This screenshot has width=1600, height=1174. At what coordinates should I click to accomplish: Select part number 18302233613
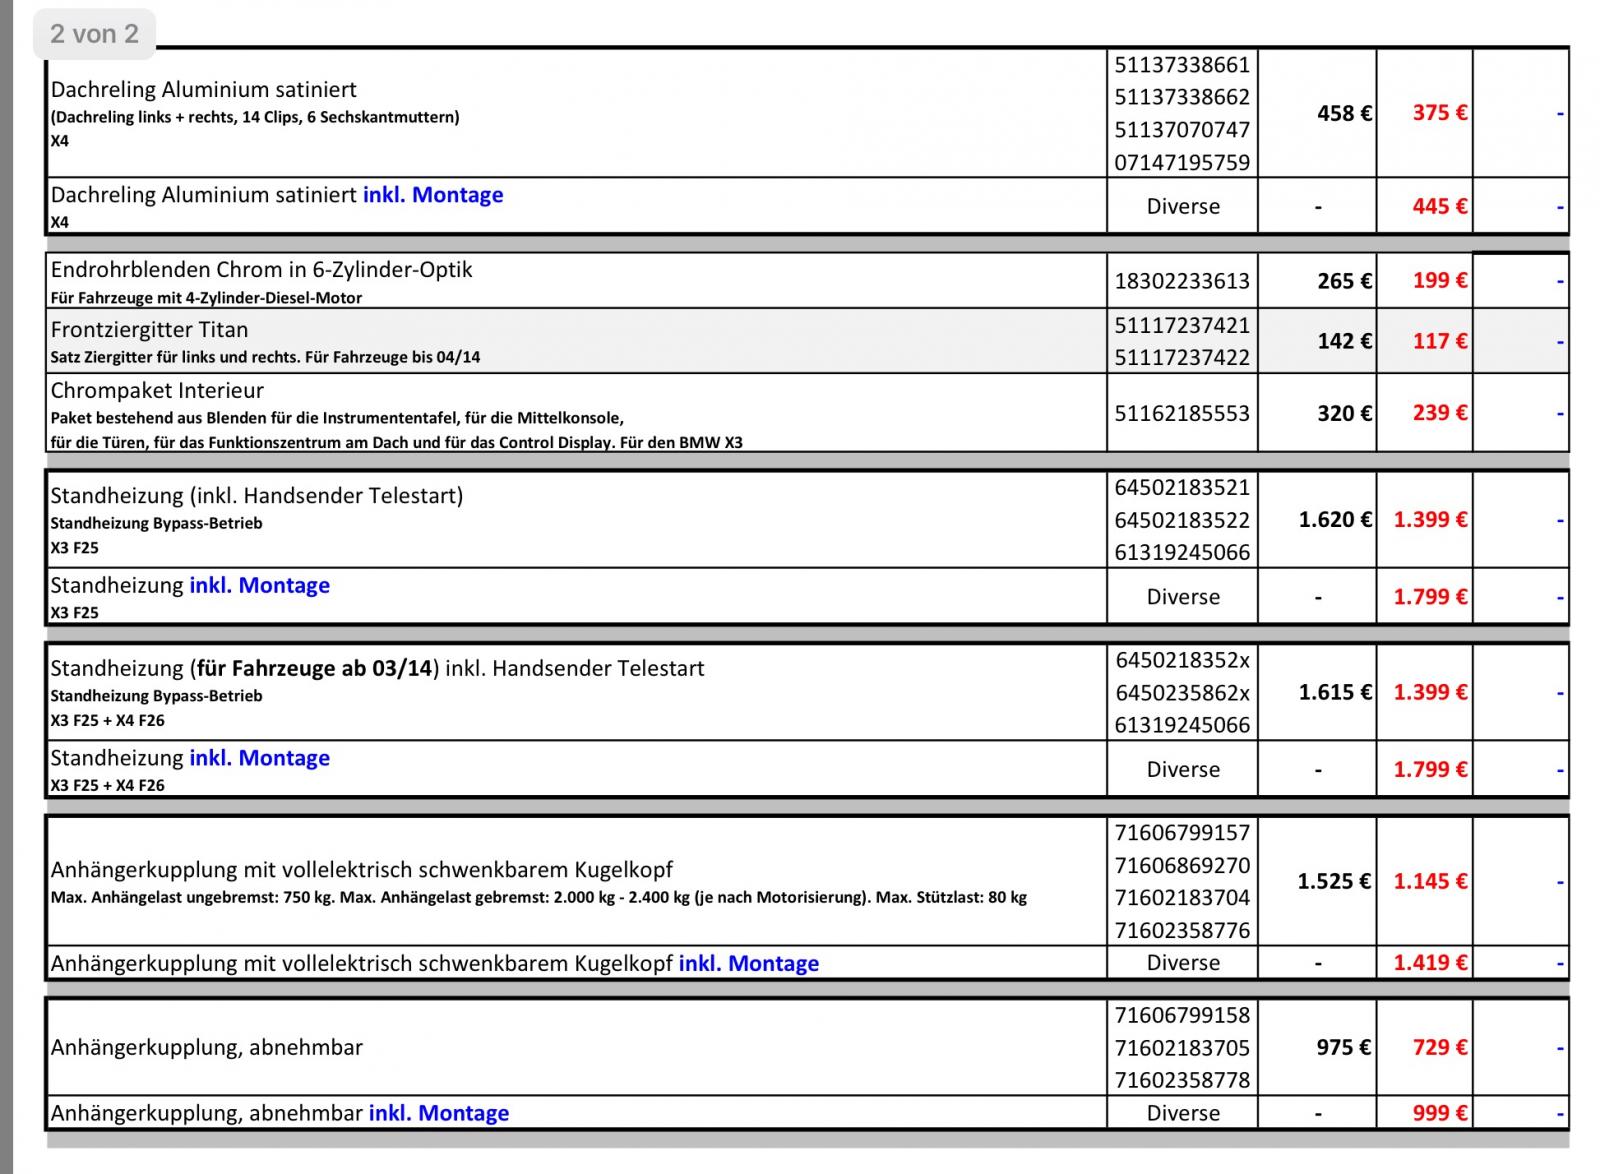pyautogui.click(x=1182, y=281)
